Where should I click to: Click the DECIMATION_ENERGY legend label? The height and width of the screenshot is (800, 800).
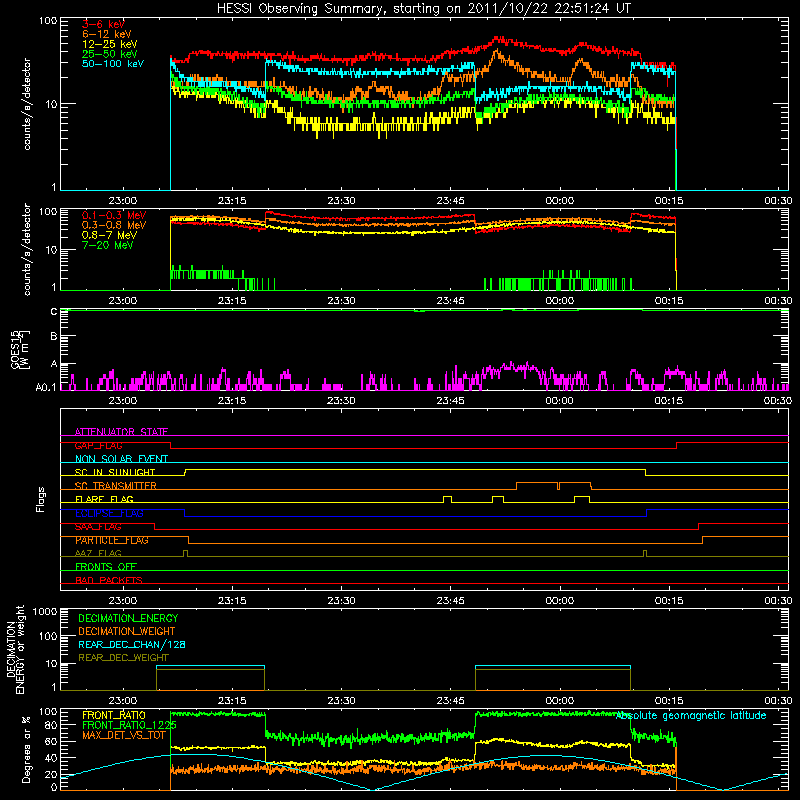click(128, 618)
